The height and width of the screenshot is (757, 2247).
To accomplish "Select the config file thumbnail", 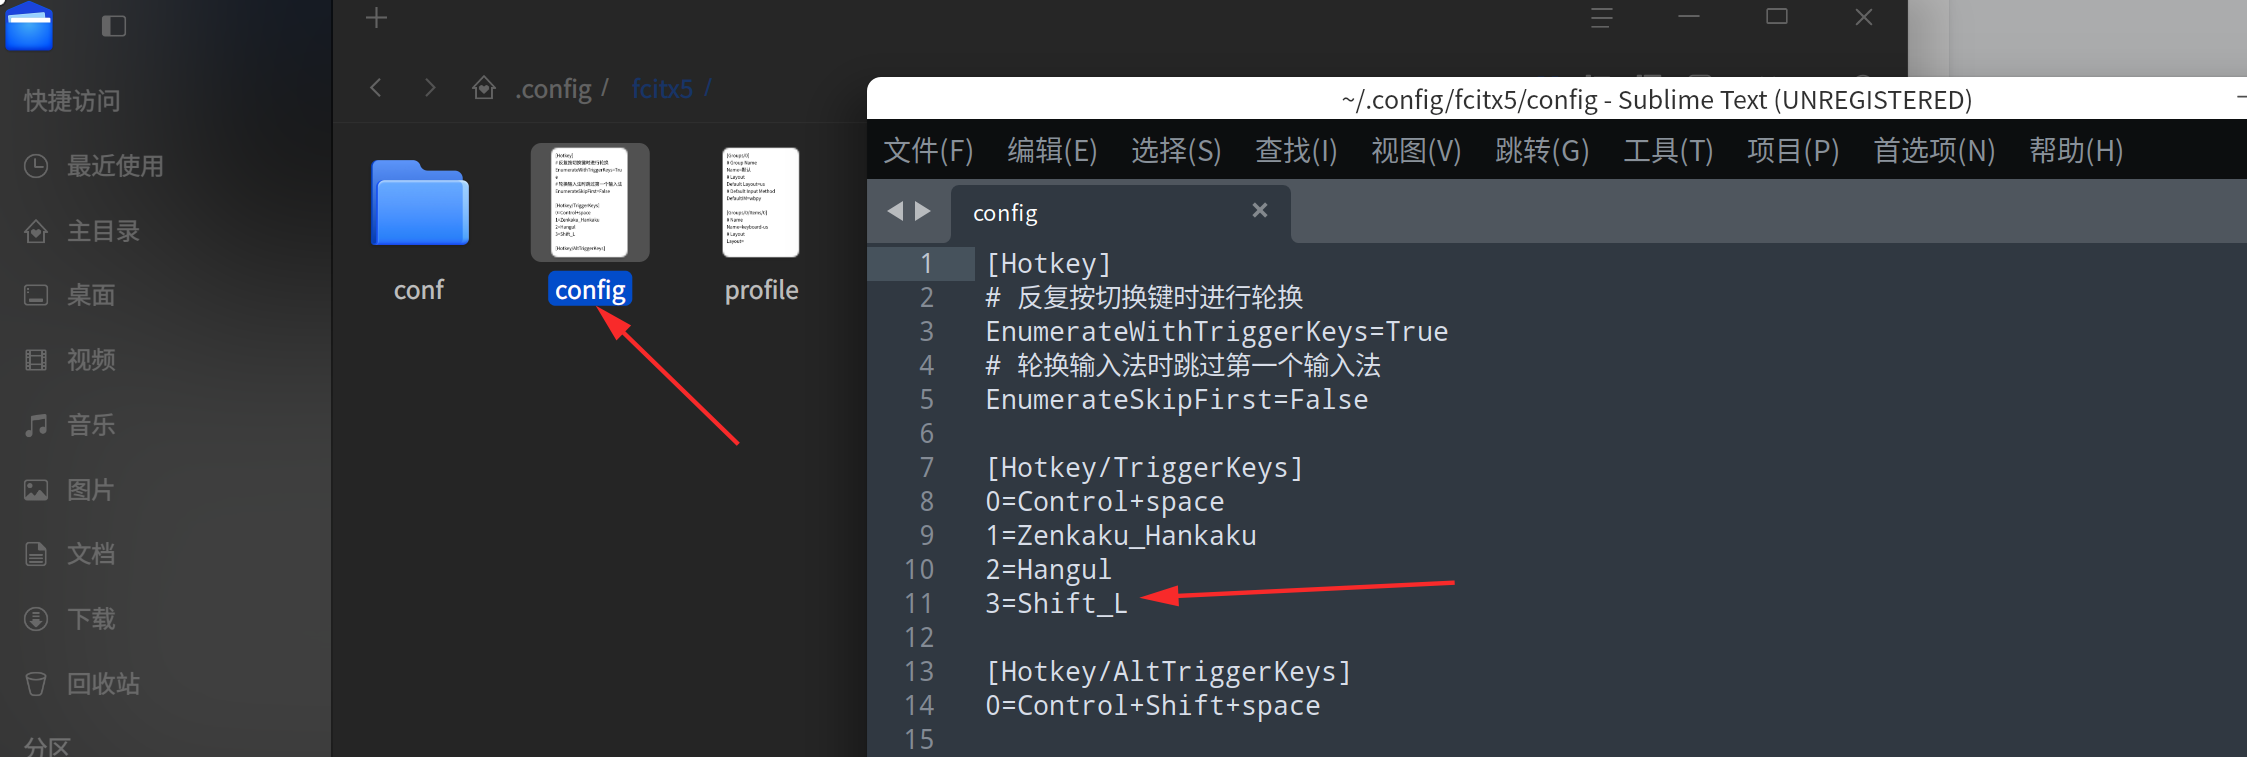I will click(590, 202).
